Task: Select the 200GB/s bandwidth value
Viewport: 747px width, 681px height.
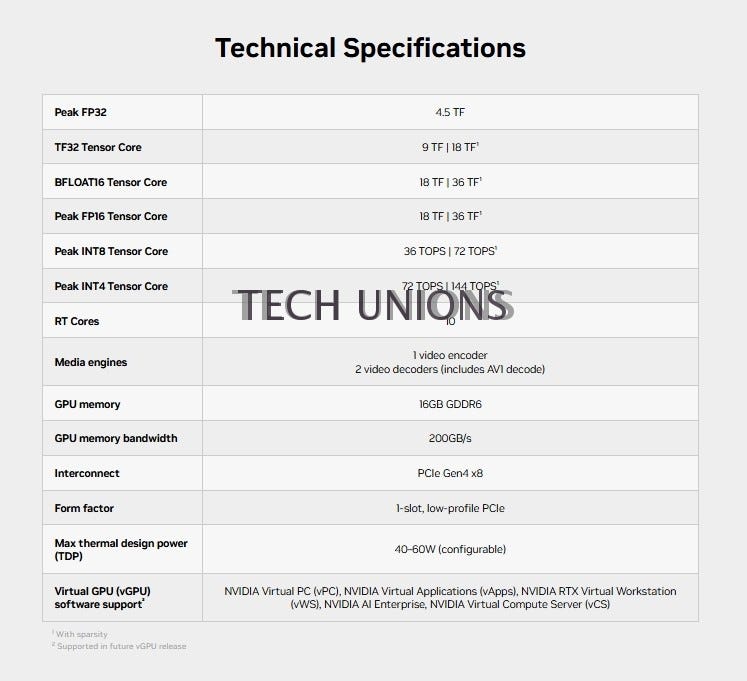Action: 450,438
